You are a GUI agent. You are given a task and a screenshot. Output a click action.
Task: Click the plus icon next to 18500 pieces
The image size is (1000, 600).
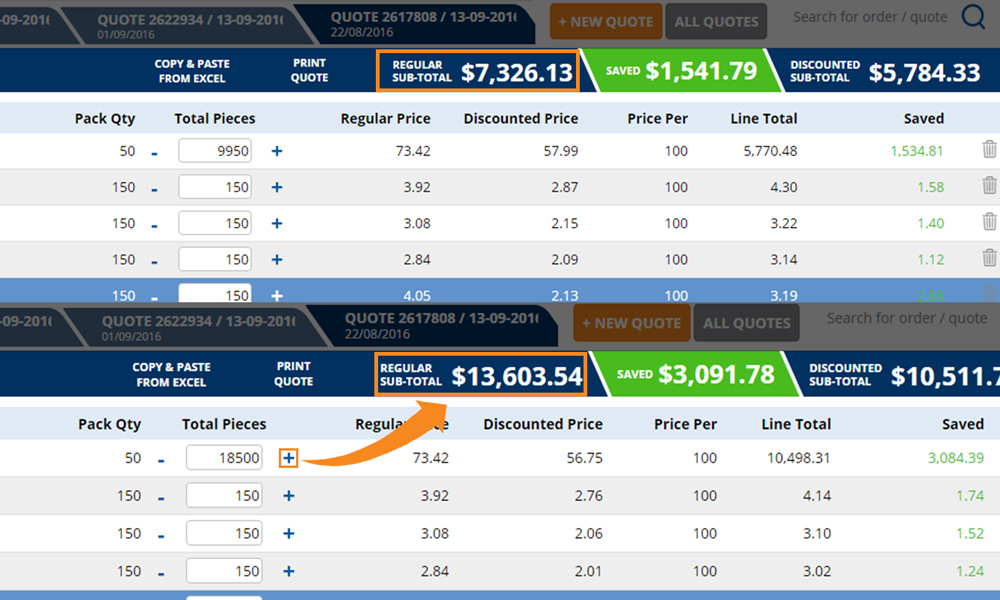tap(289, 458)
